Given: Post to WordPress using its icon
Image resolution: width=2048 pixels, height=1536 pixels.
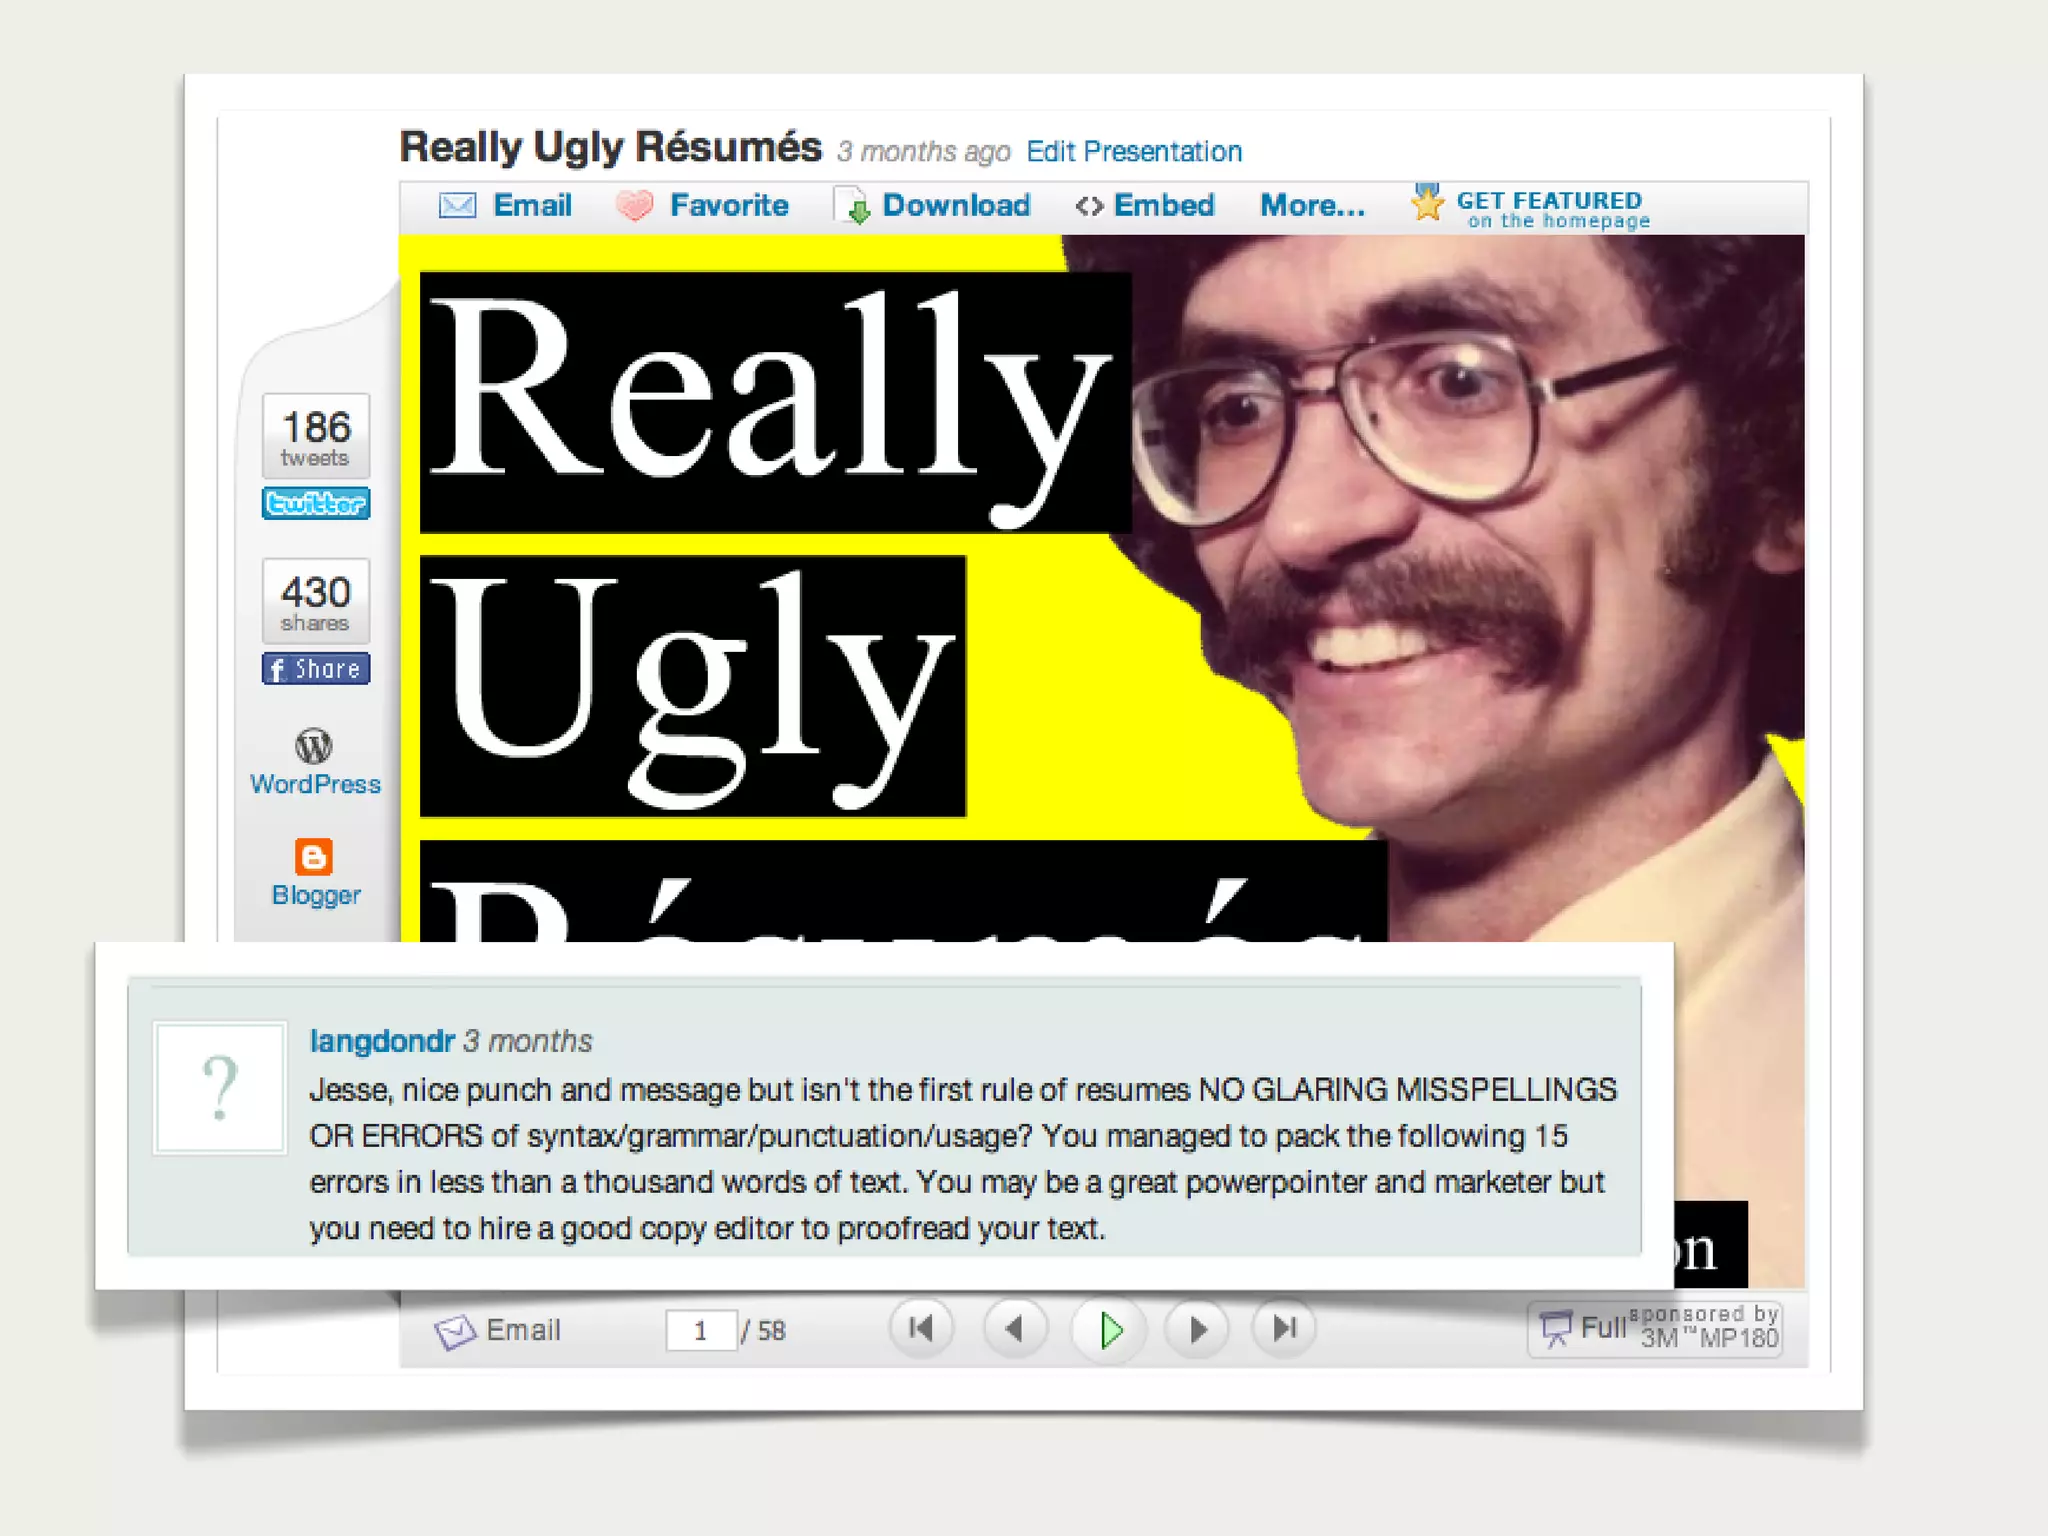Looking at the screenshot, I should (x=314, y=746).
